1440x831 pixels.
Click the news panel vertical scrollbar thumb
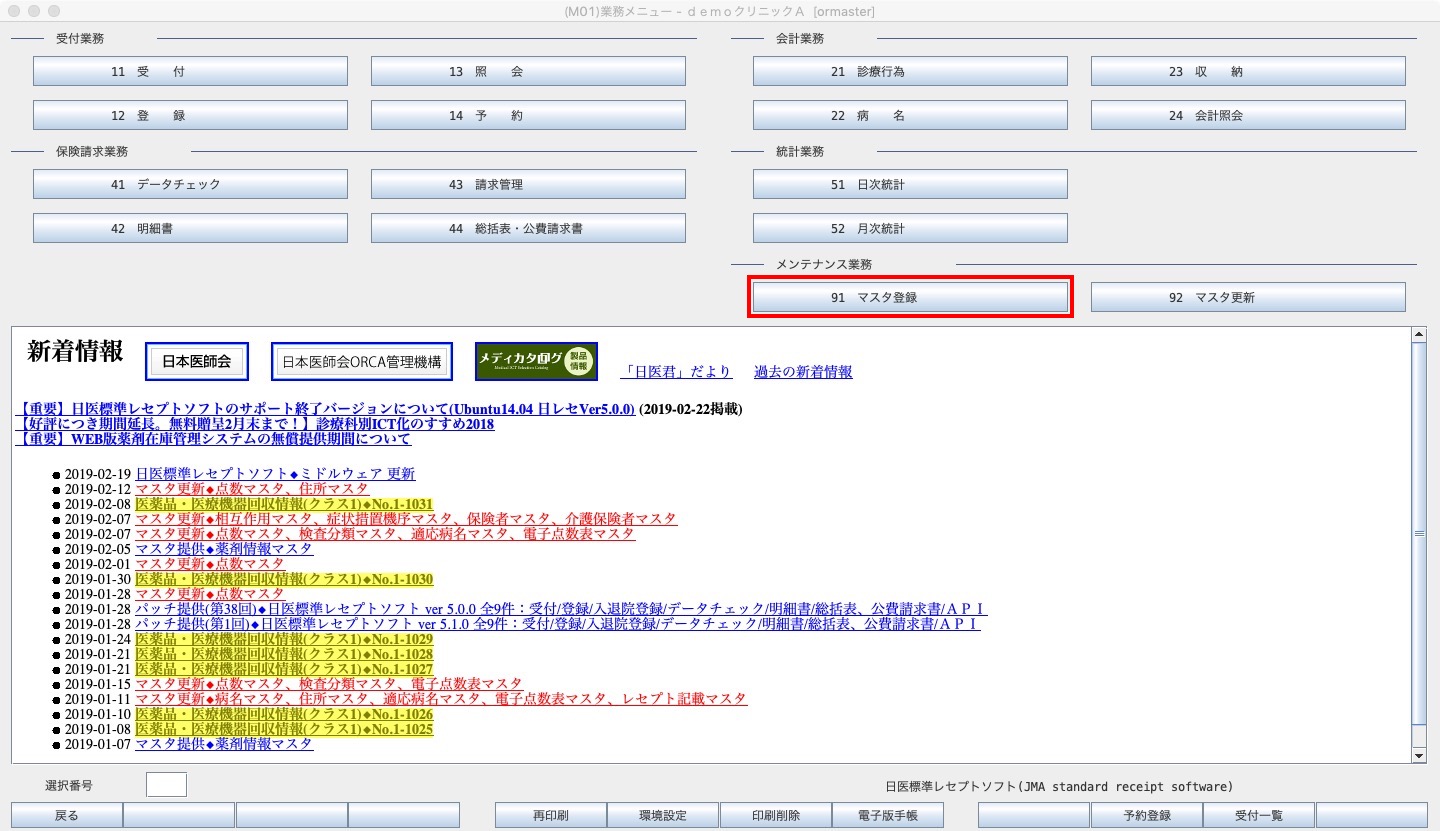click(1419, 534)
